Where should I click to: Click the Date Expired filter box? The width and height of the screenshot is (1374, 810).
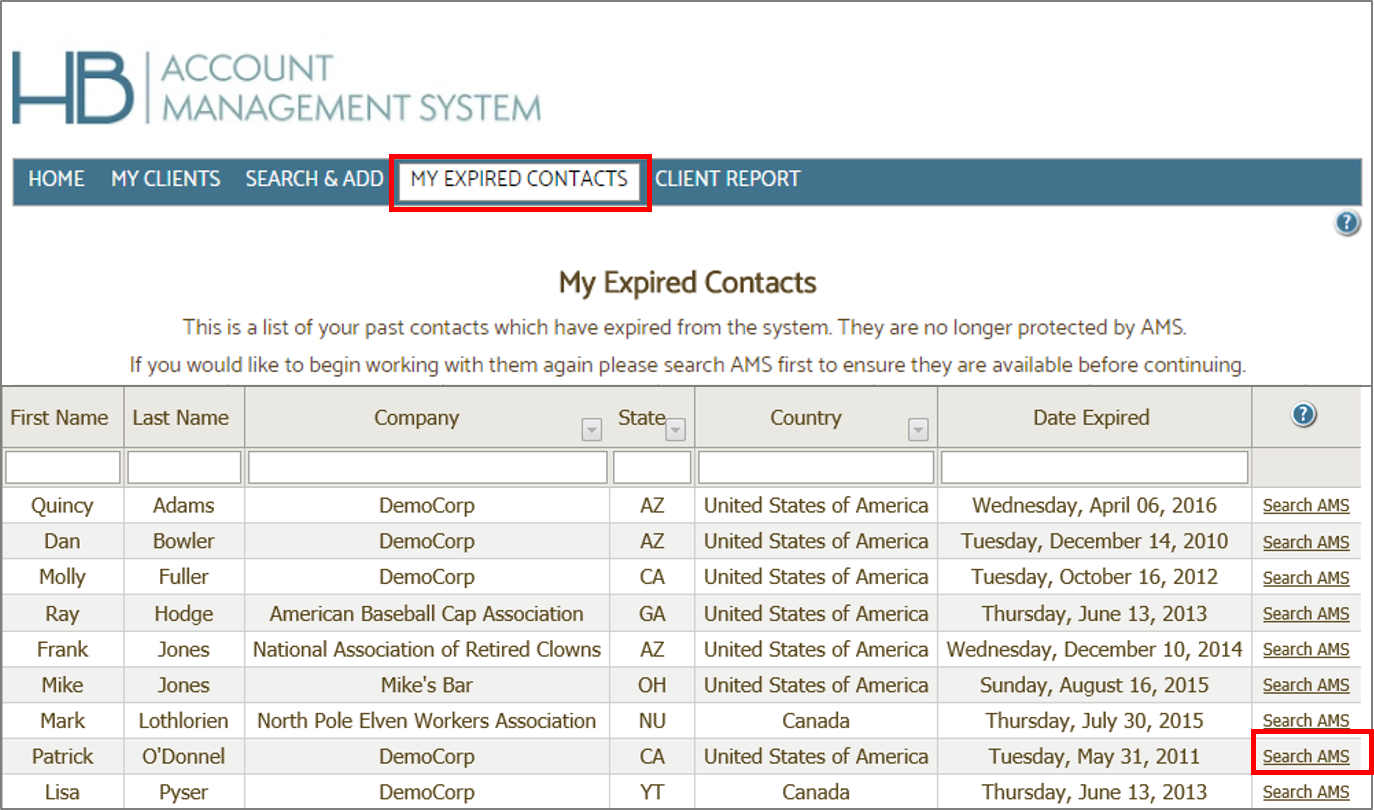click(x=1093, y=466)
